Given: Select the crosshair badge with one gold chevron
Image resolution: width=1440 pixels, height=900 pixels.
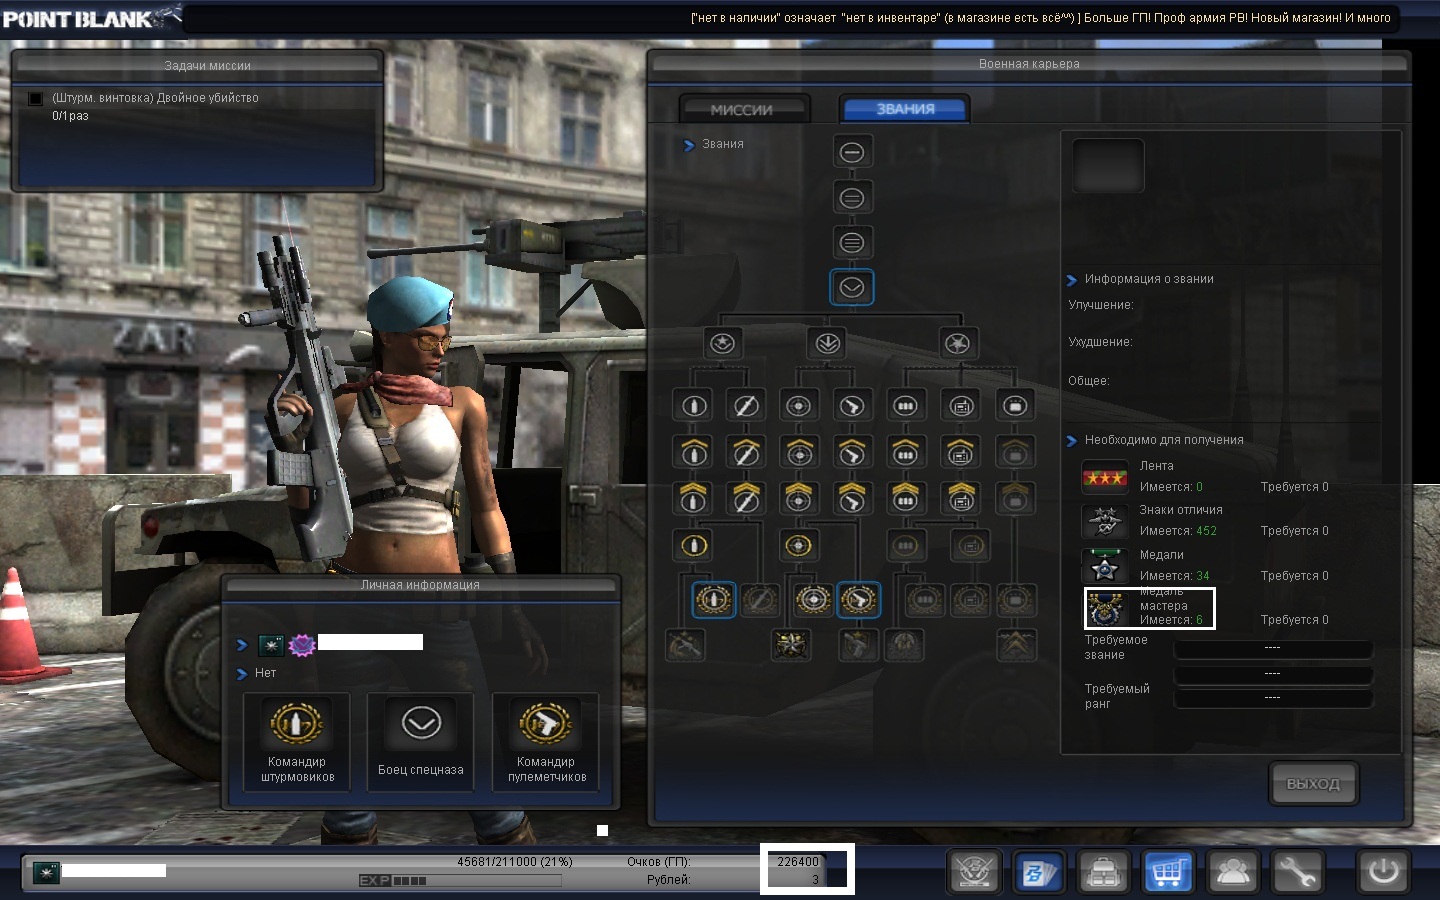Looking at the screenshot, I should 799,452.
